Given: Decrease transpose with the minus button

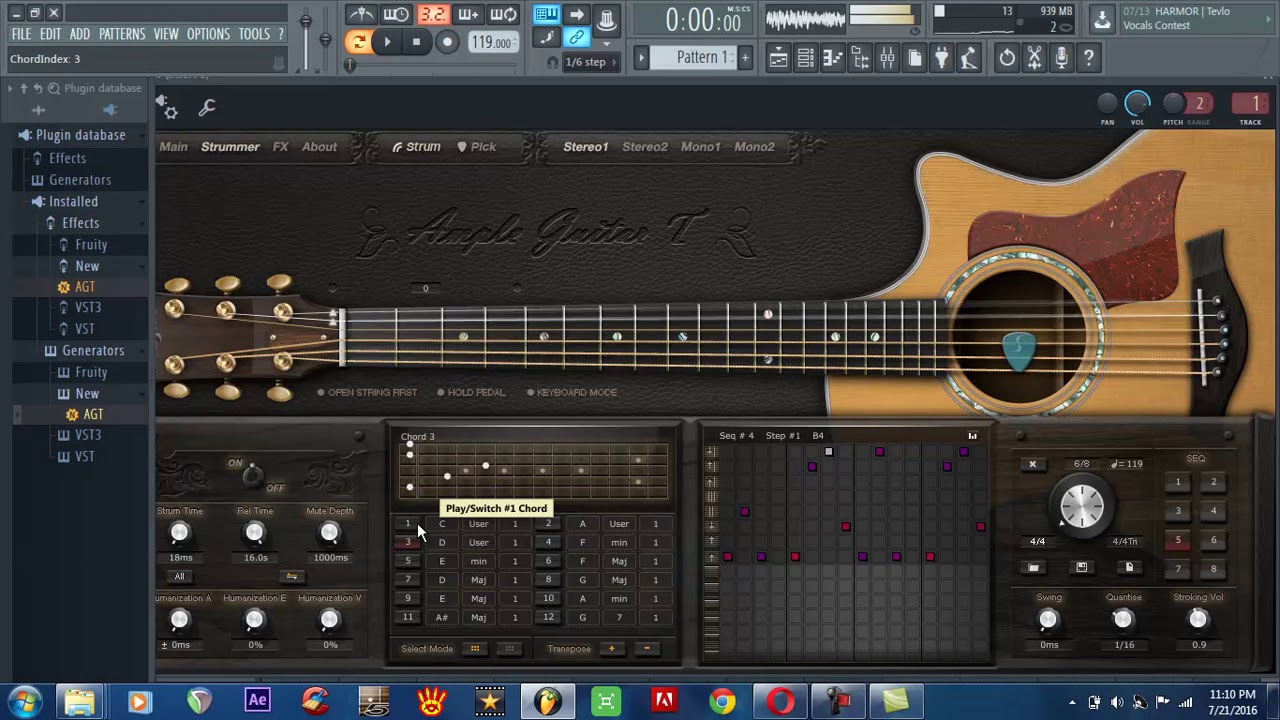Looking at the screenshot, I should pos(646,649).
